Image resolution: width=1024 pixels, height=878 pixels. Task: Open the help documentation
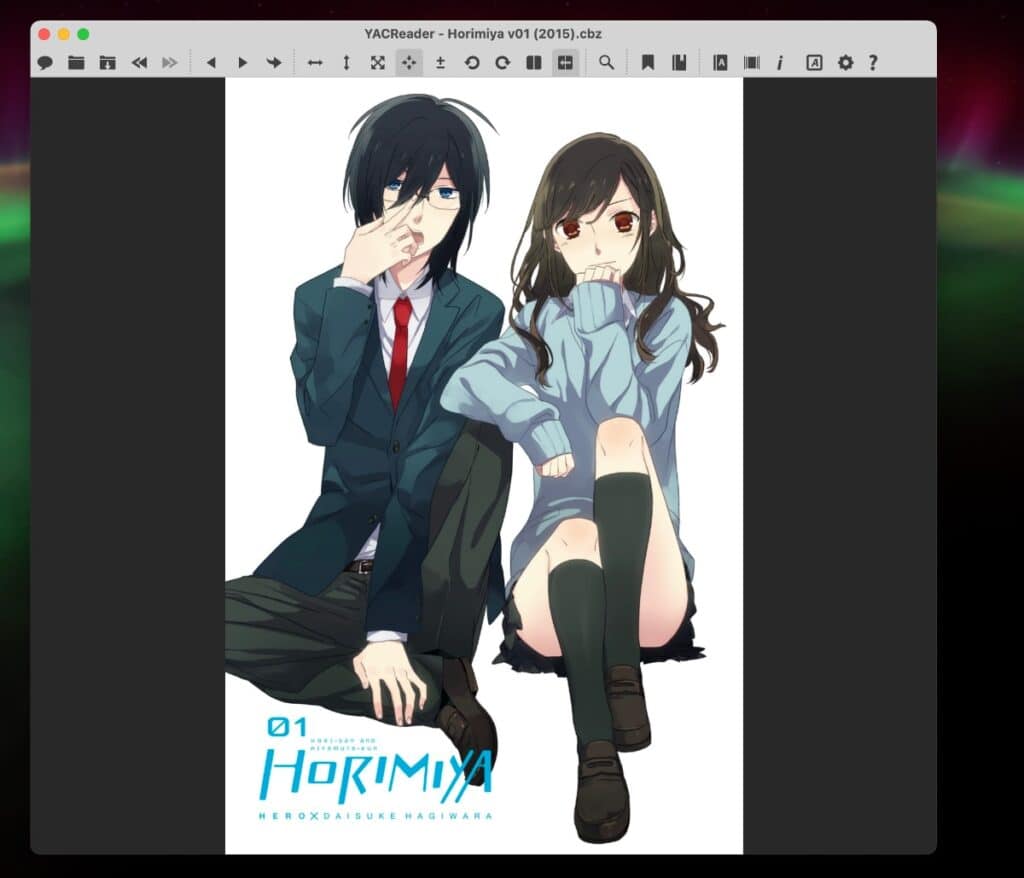point(872,62)
